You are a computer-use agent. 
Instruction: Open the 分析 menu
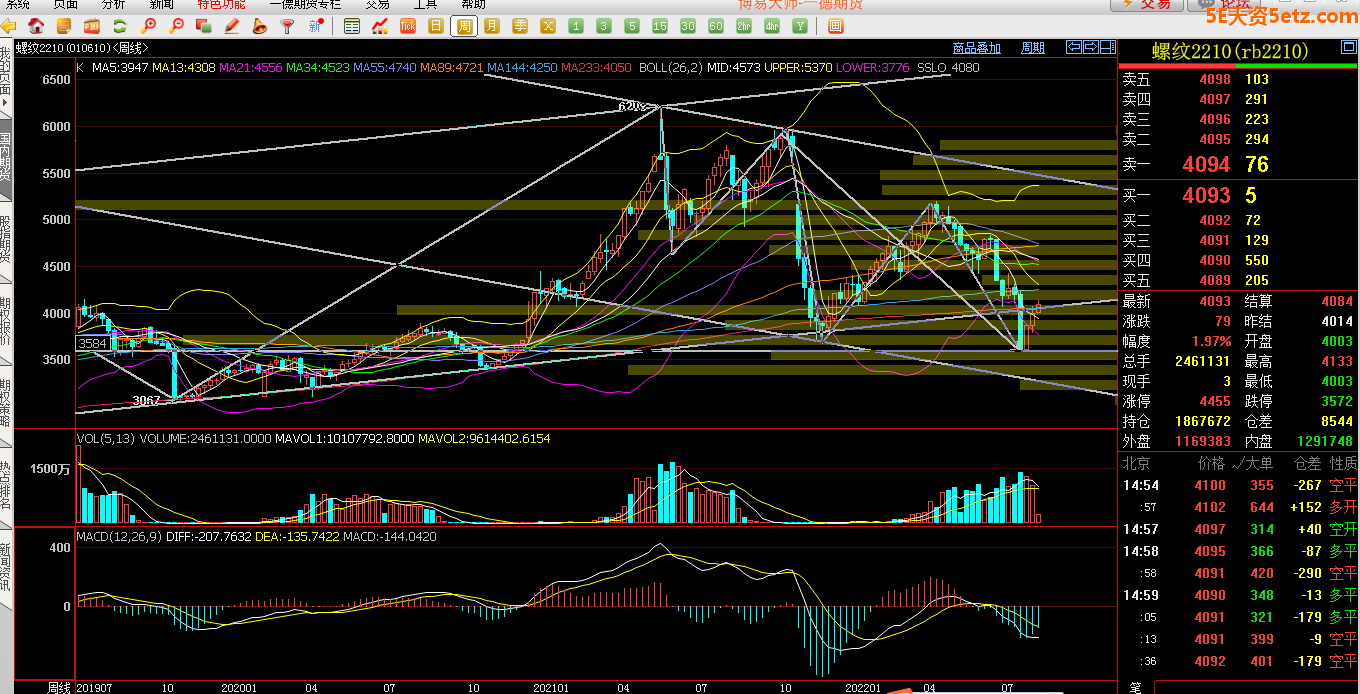click(114, 4)
